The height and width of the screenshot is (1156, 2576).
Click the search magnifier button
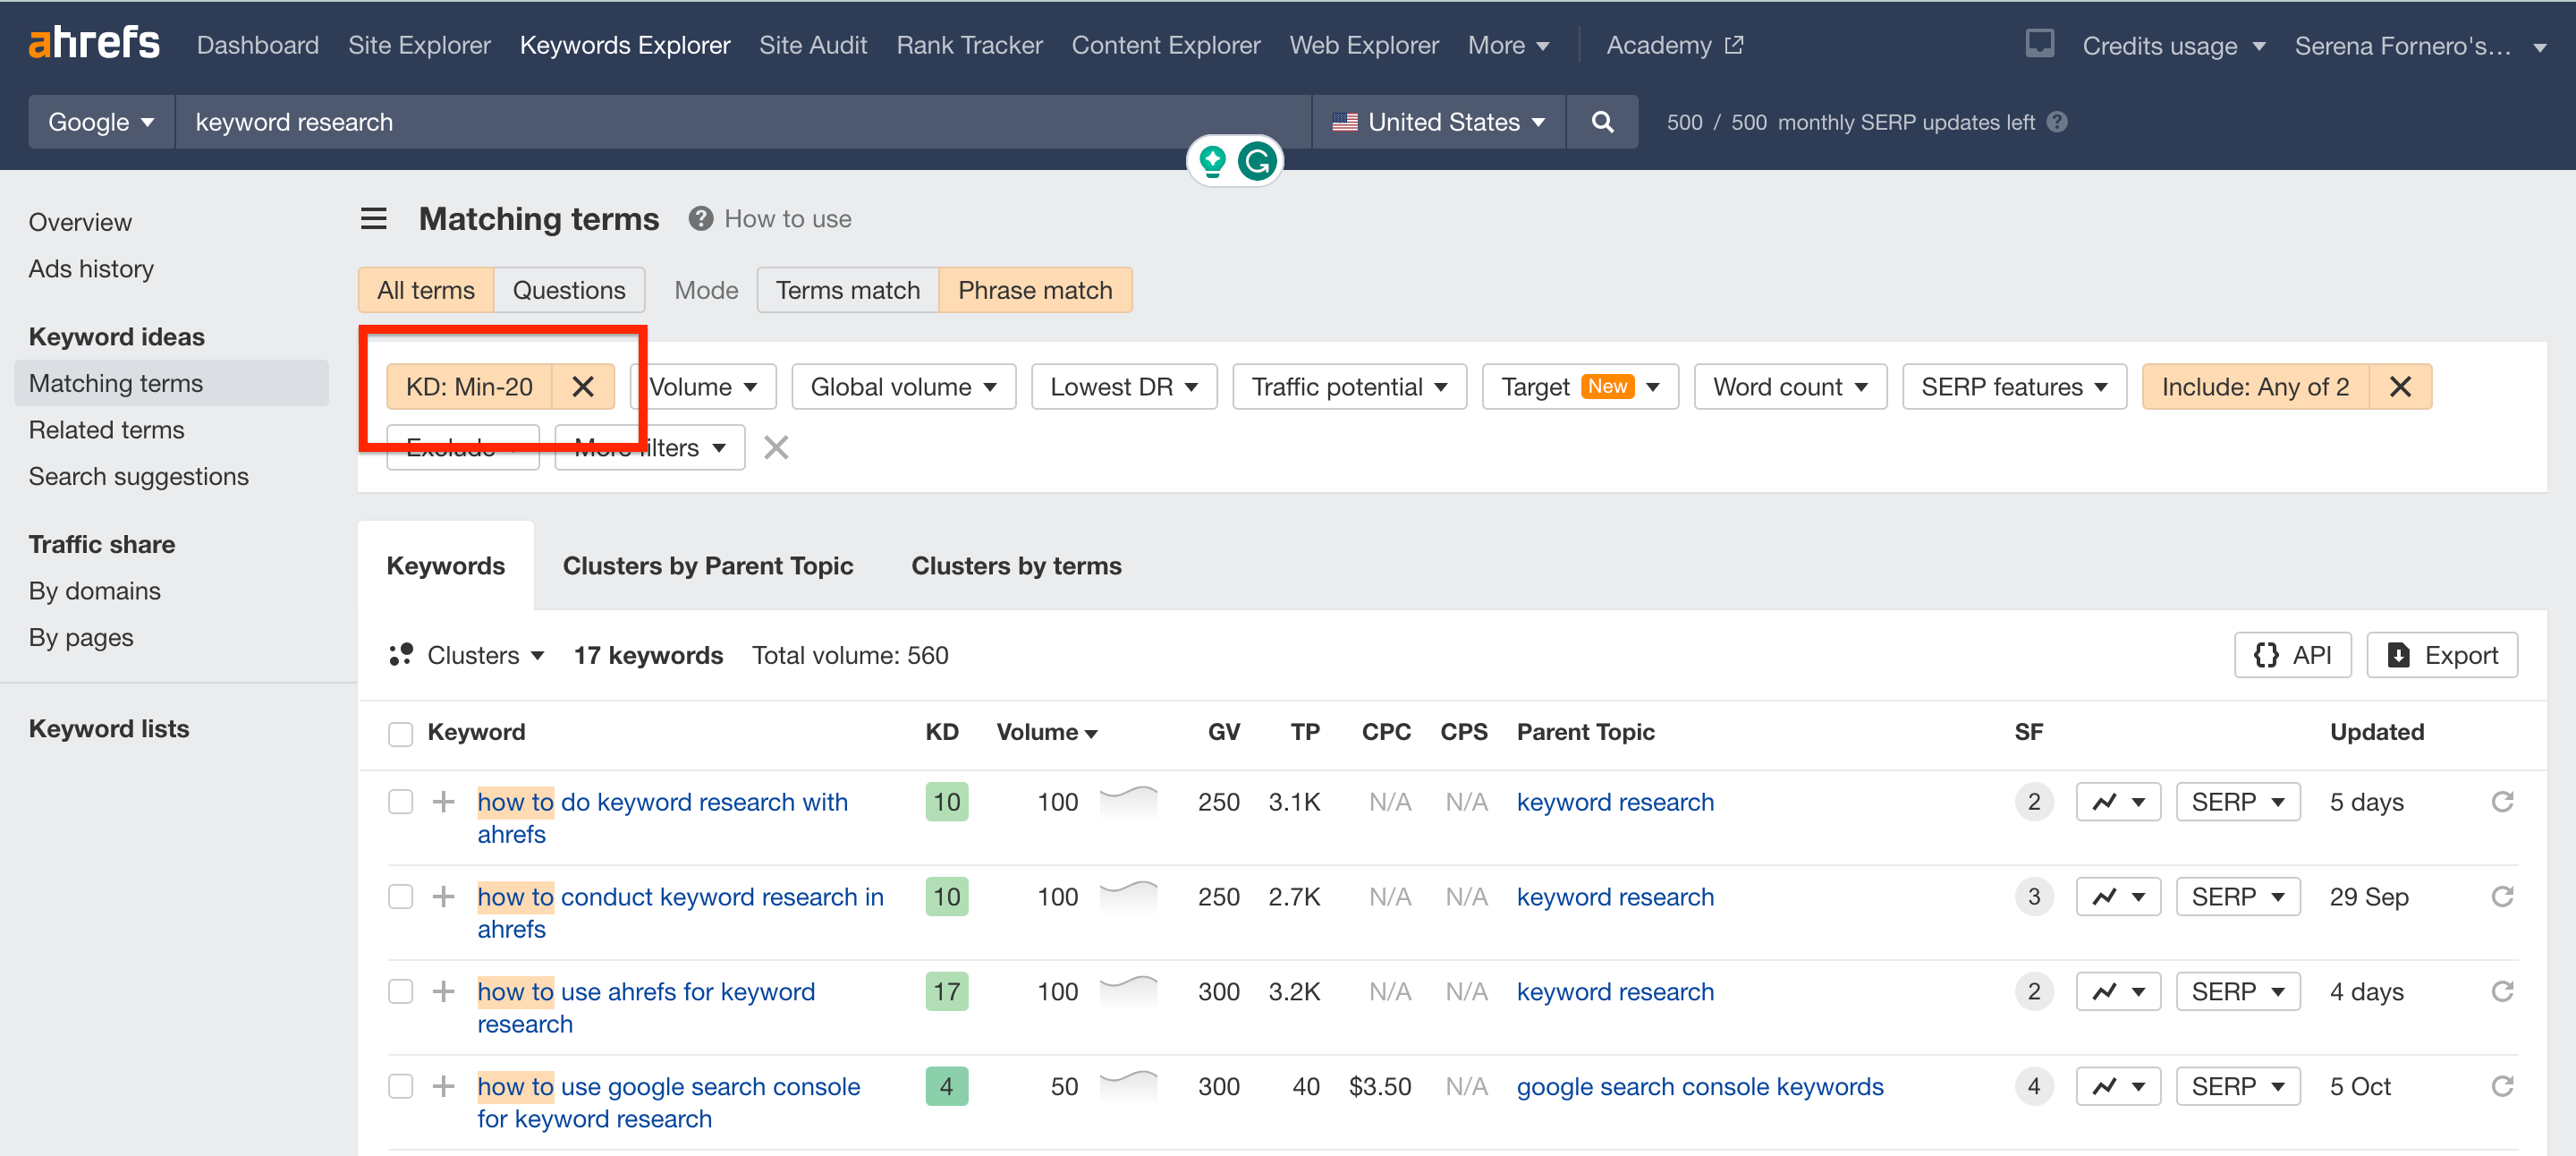[x=1602, y=122]
